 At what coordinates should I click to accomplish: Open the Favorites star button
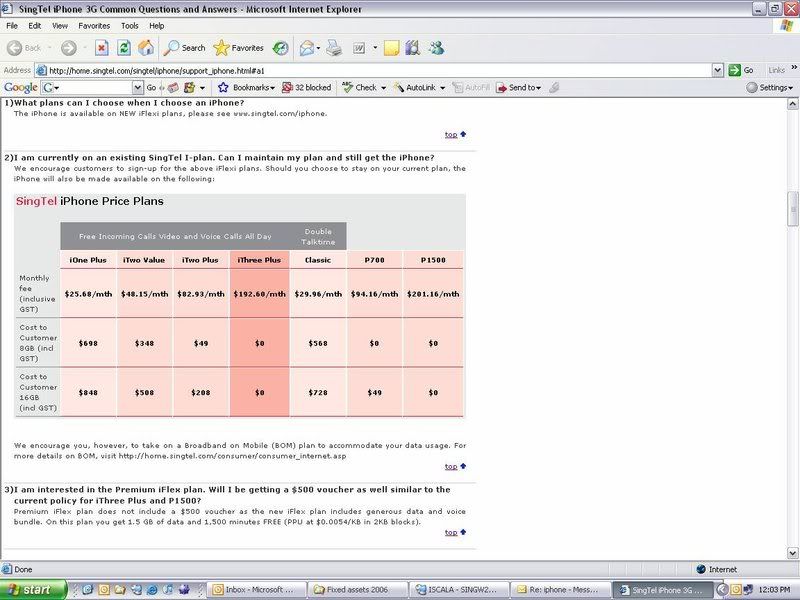[x=239, y=47]
